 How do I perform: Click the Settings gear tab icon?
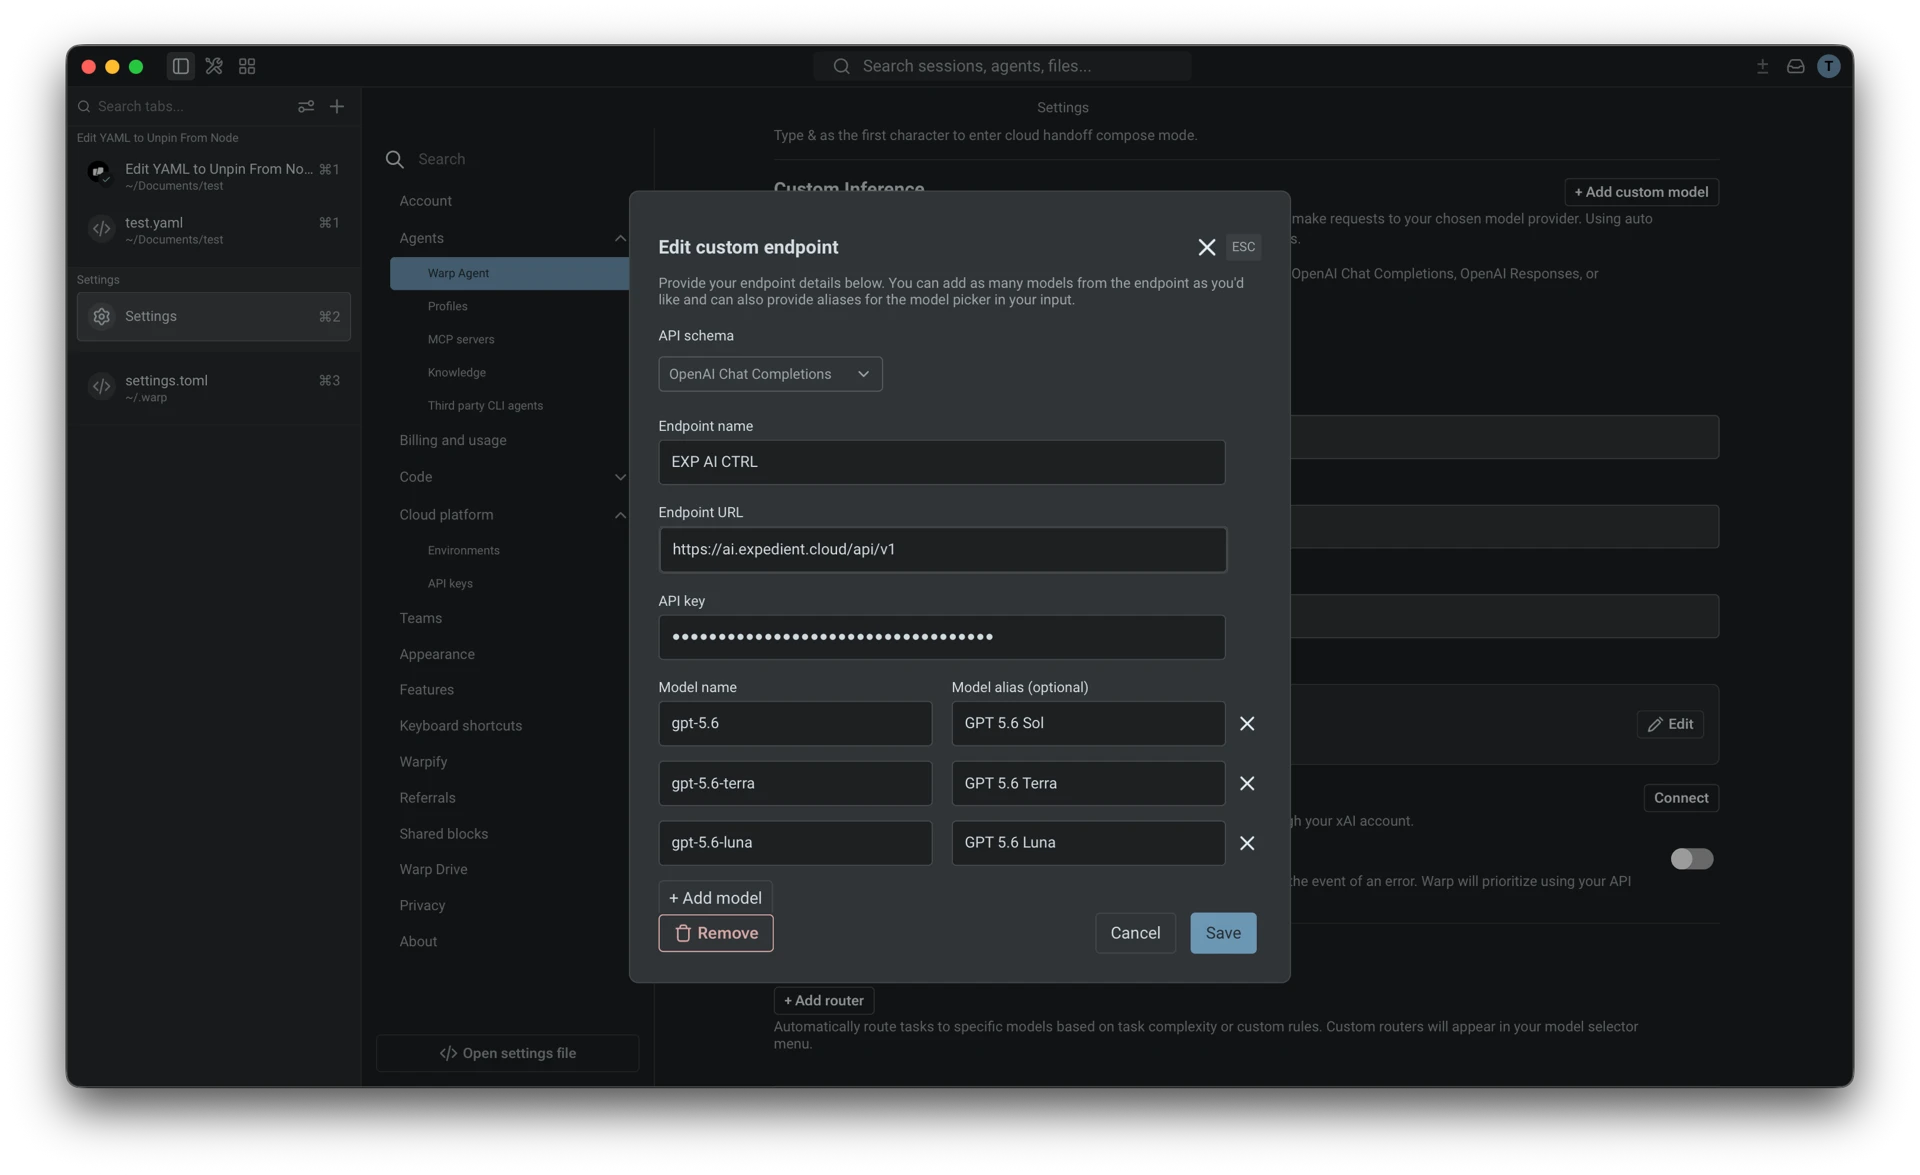point(101,316)
